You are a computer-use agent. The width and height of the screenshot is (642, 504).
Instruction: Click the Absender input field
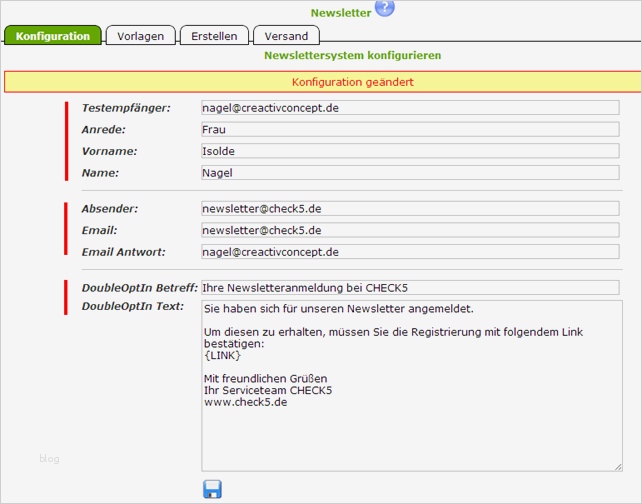(x=410, y=208)
